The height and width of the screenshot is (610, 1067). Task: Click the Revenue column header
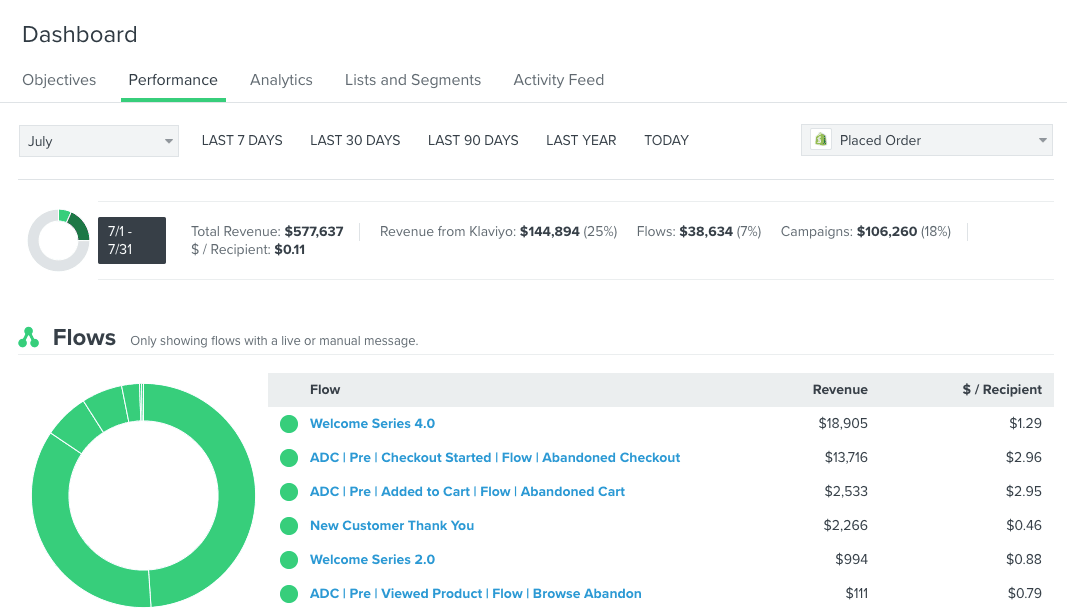tap(840, 389)
